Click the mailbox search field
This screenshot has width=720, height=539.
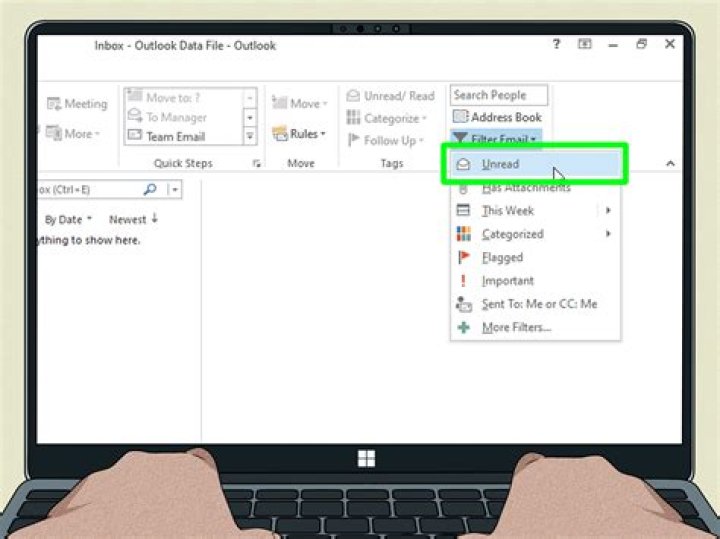pos(89,190)
